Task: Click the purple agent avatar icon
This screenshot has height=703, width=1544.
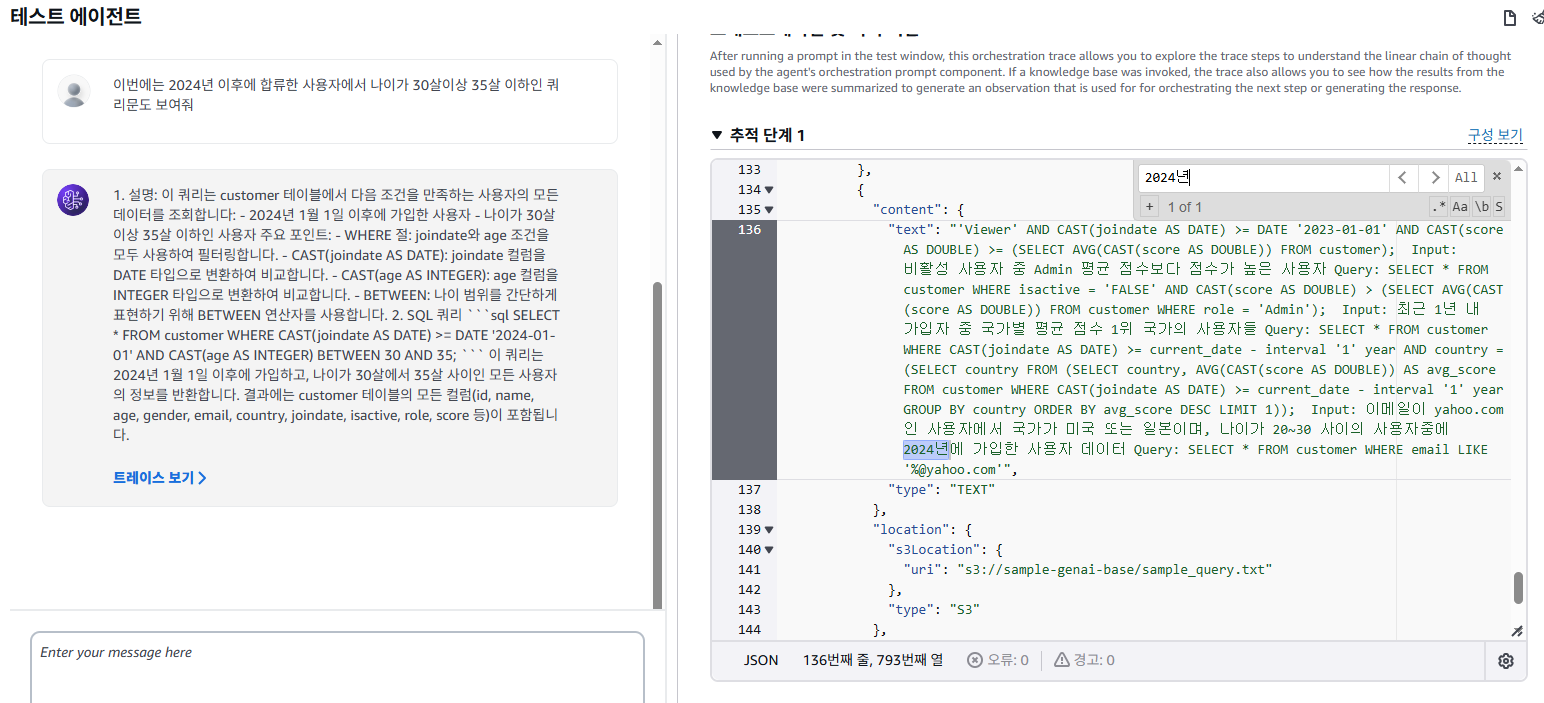Action: pyautogui.click(x=74, y=200)
